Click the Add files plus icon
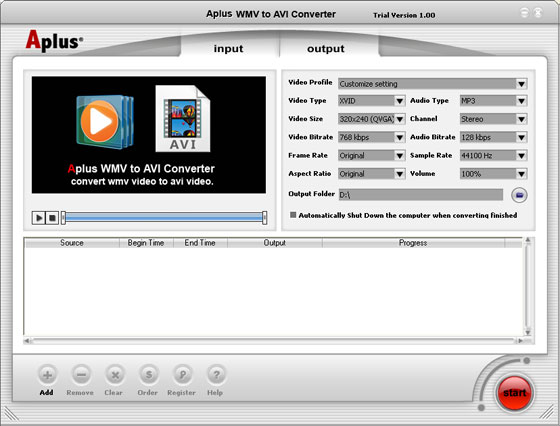The width and height of the screenshot is (560, 426). pos(48,375)
